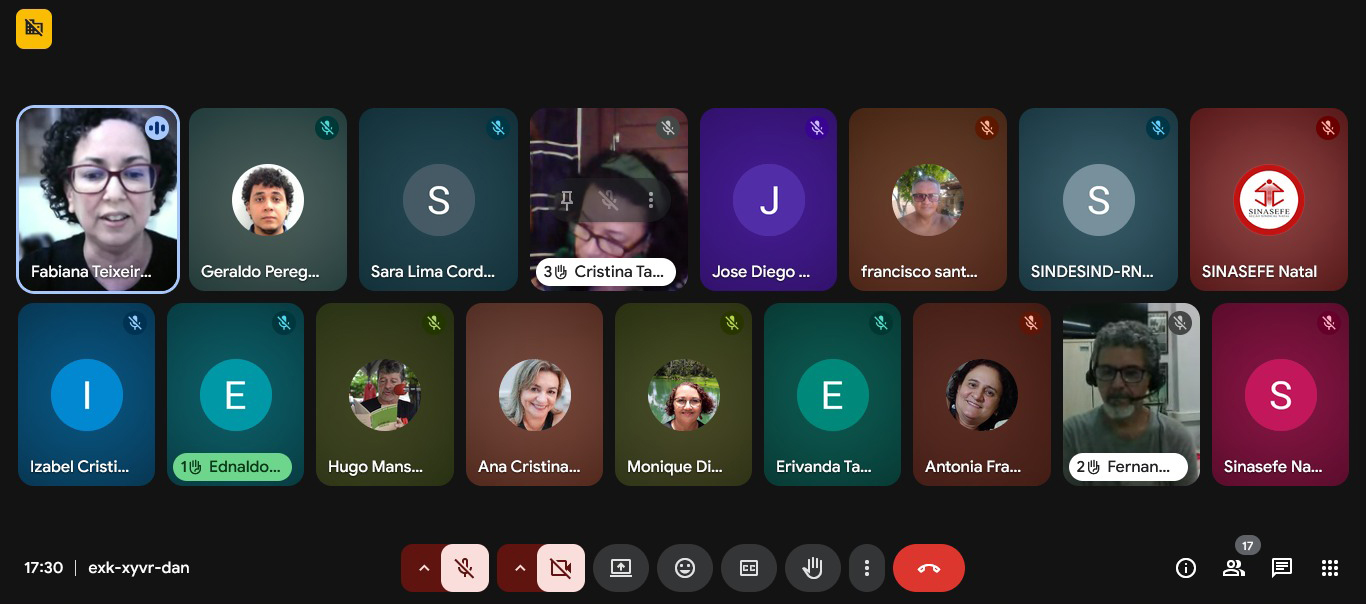Click the muted mic icon on Sara's tile
This screenshot has width=1366, height=604.
[498, 128]
